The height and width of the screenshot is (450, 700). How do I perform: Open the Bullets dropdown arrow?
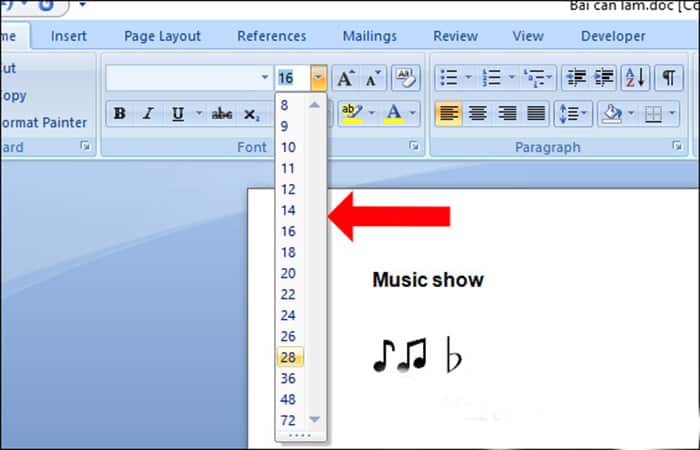[x=468, y=78]
